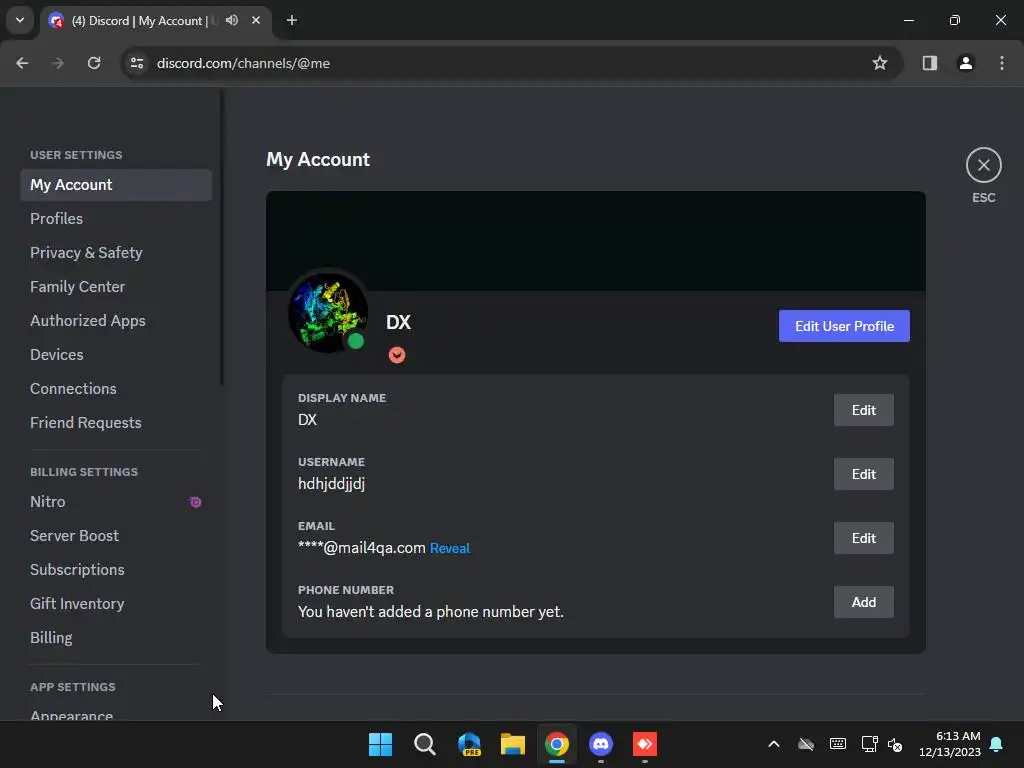Click the red badge icon under DX

(x=397, y=355)
